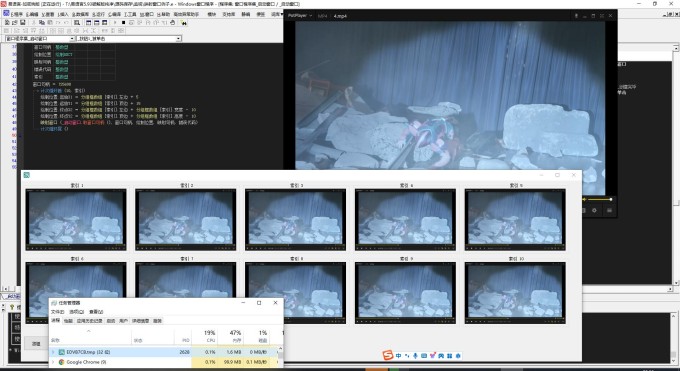
Task: Open the 文件 menu in Task Manager
Action: click(x=57, y=312)
